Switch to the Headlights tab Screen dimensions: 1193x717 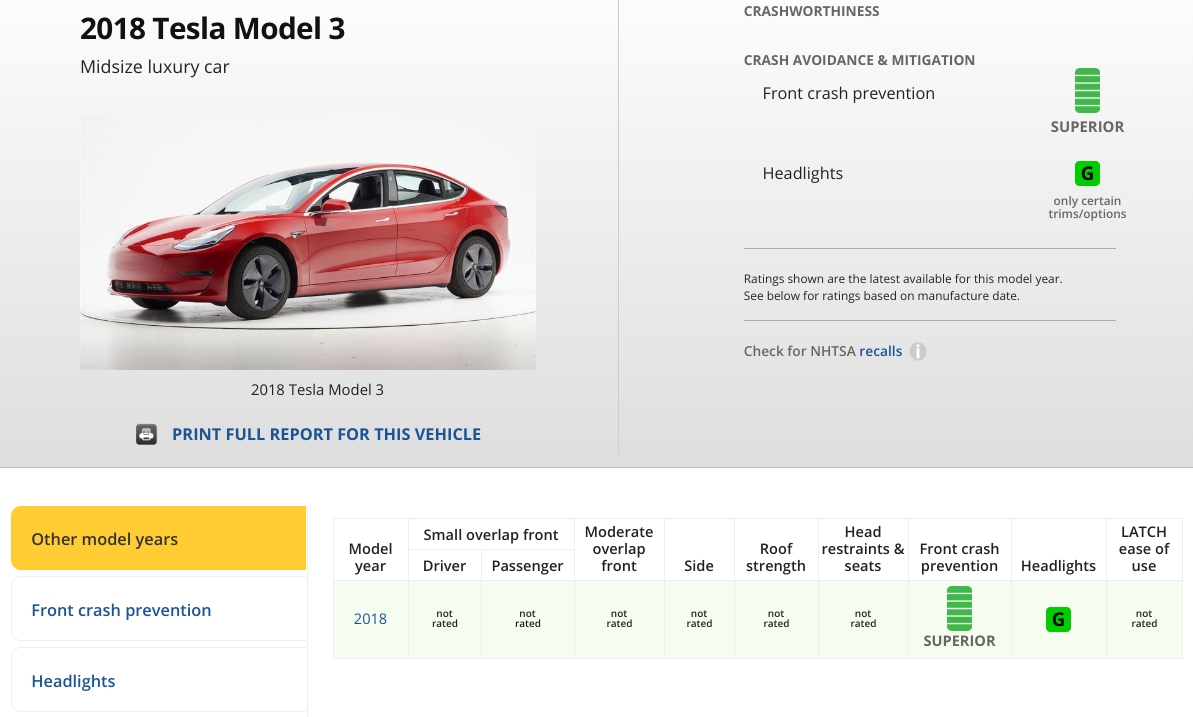159,680
